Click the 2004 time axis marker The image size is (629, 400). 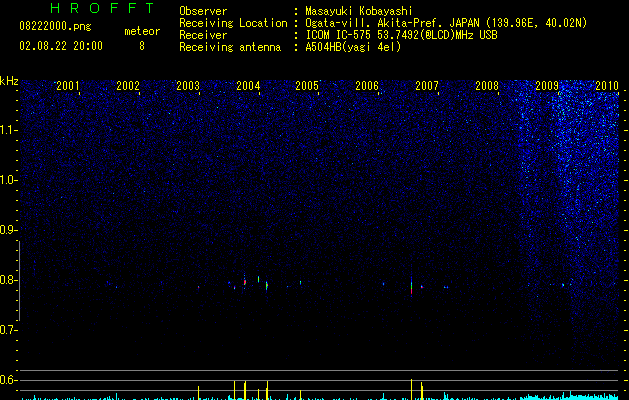pyautogui.click(x=248, y=85)
